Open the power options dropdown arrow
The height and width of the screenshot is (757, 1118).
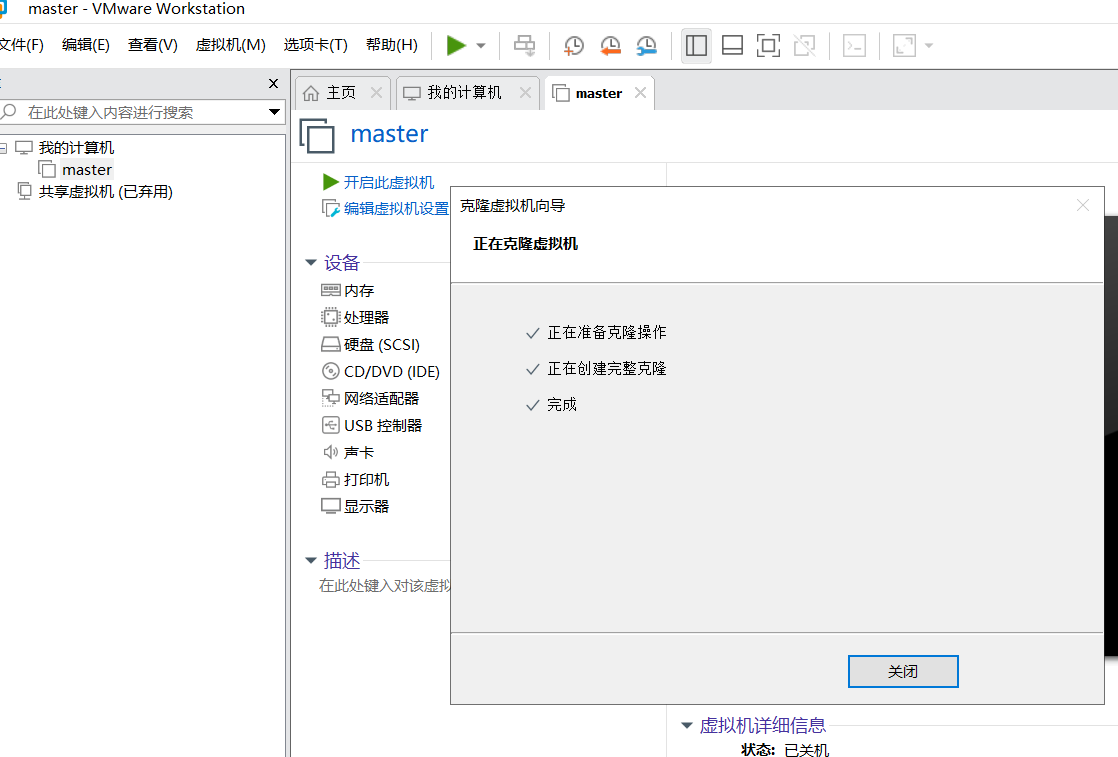click(481, 46)
